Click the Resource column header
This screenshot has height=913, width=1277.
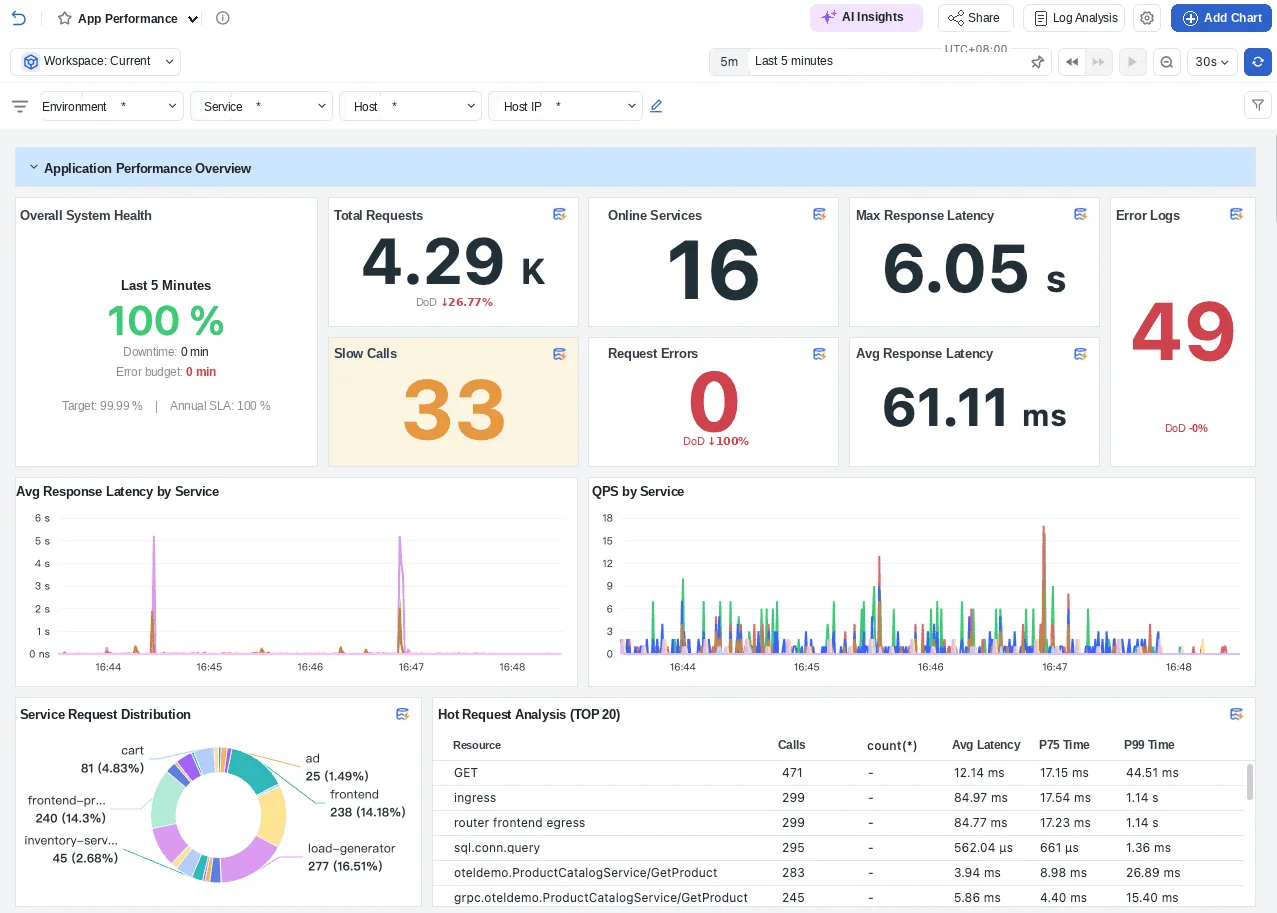point(477,745)
